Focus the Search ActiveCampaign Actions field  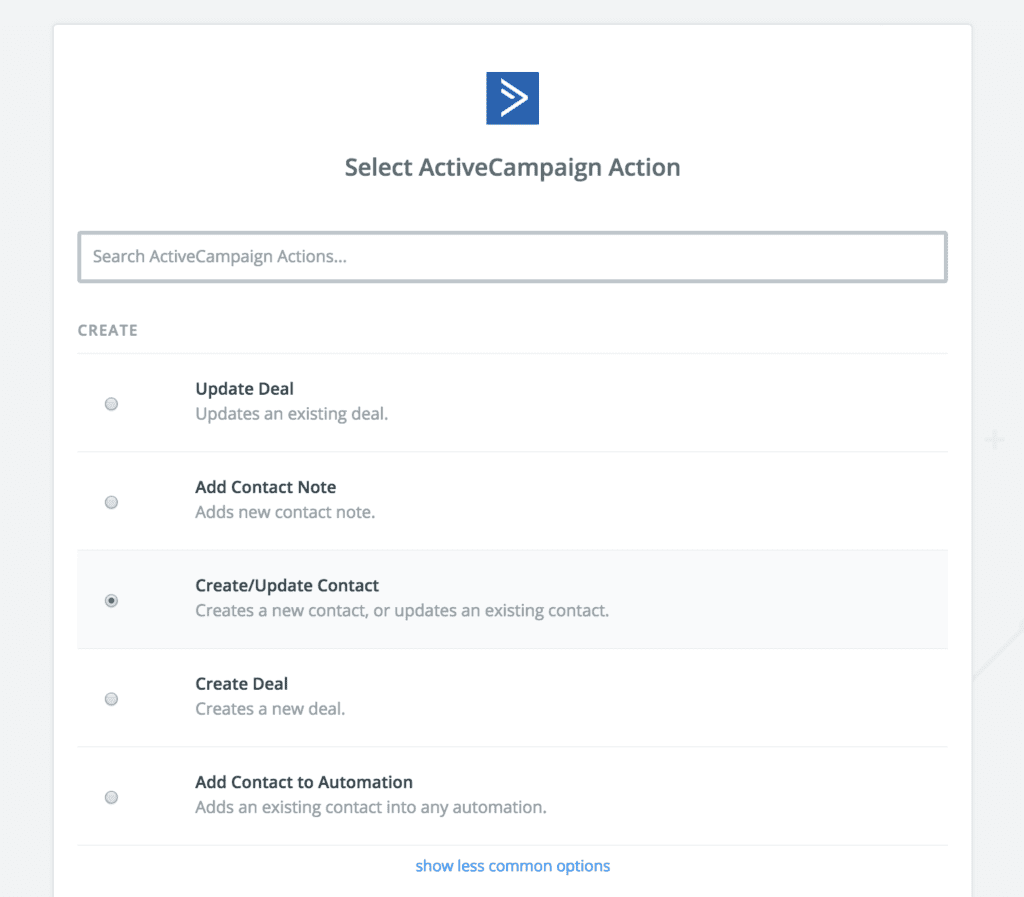[512, 257]
